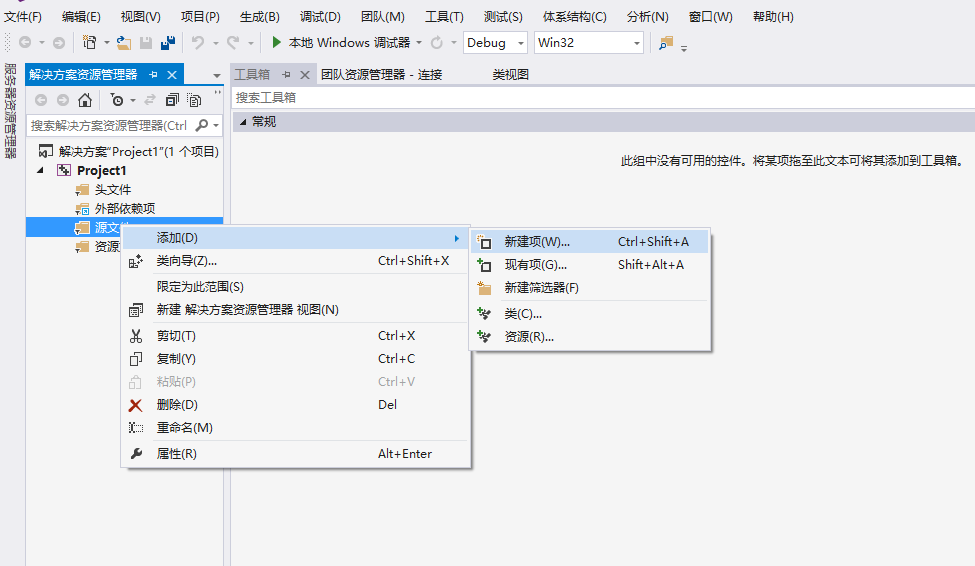Image resolution: width=975 pixels, height=566 pixels.
Task: Click 类向导(Z)... in context menu
Action: point(295,261)
